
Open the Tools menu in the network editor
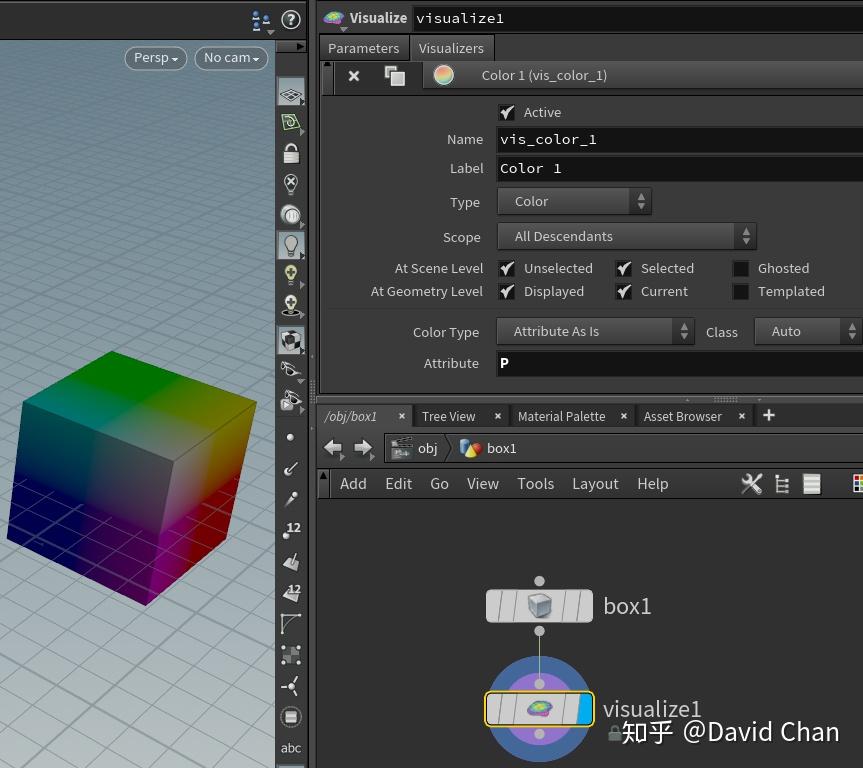coord(535,483)
